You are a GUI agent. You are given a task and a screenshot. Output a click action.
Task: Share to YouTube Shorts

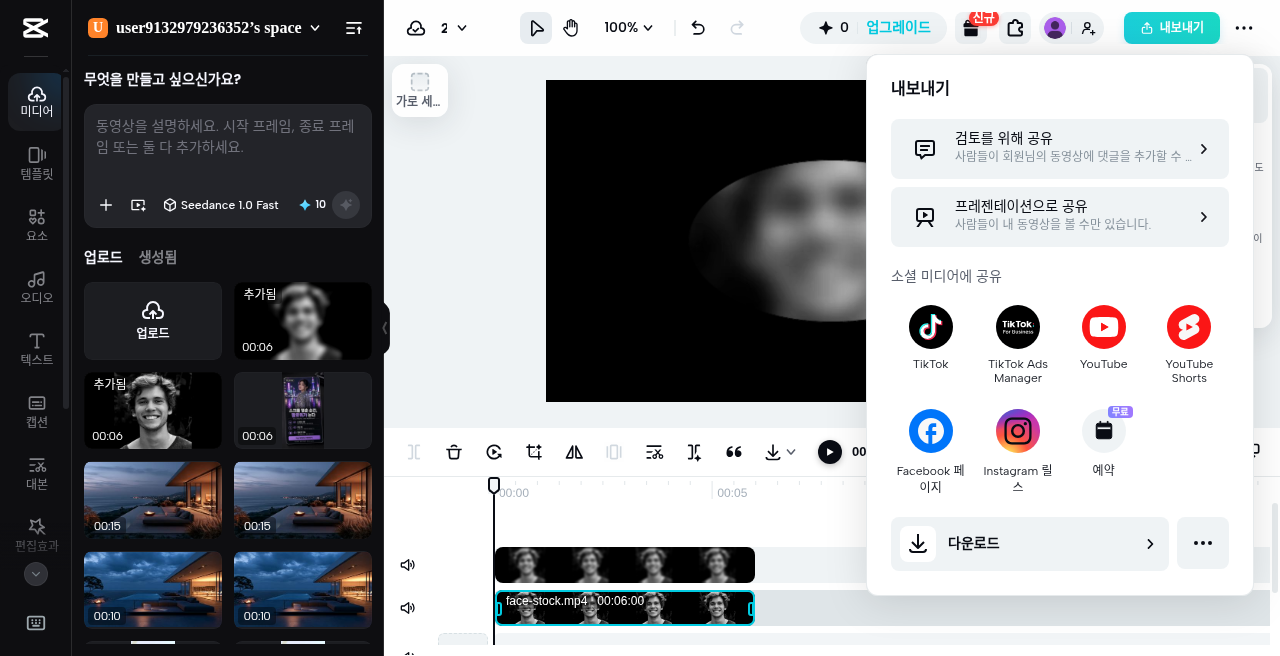coord(1189,345)
